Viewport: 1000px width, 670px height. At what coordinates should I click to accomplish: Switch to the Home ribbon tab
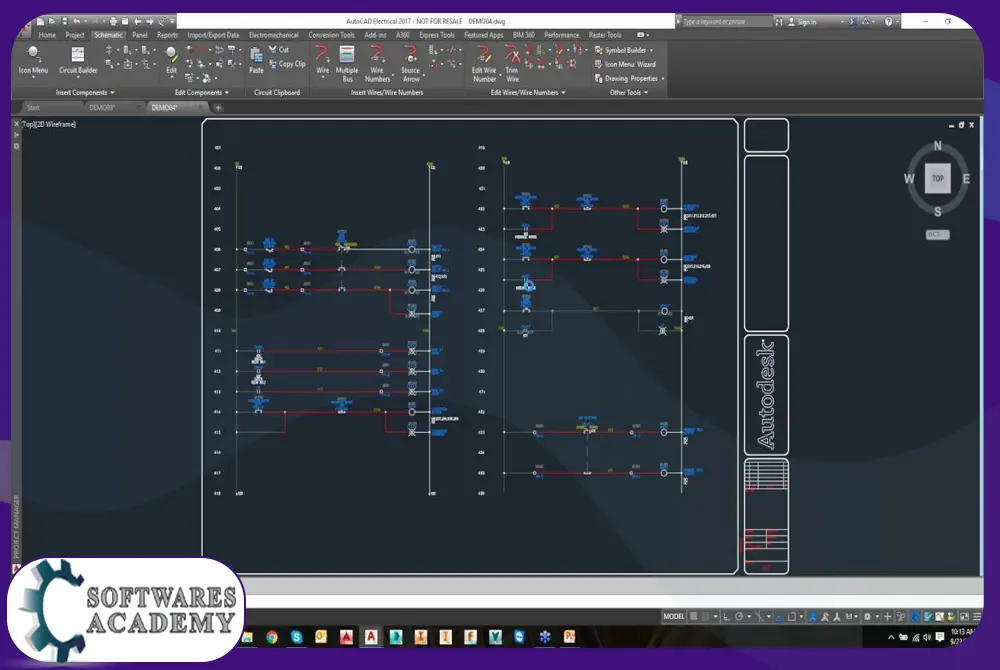click(47, 35)
